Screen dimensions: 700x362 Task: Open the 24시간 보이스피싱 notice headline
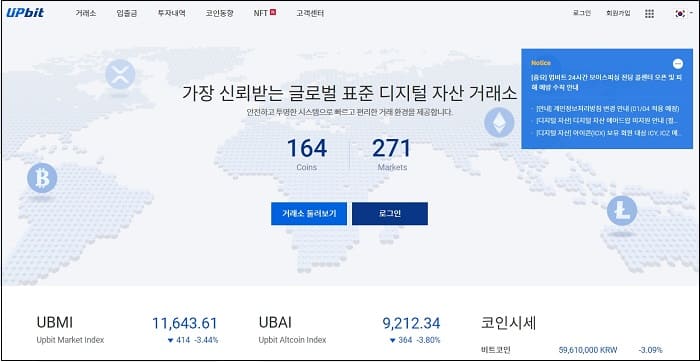point(606,83)
